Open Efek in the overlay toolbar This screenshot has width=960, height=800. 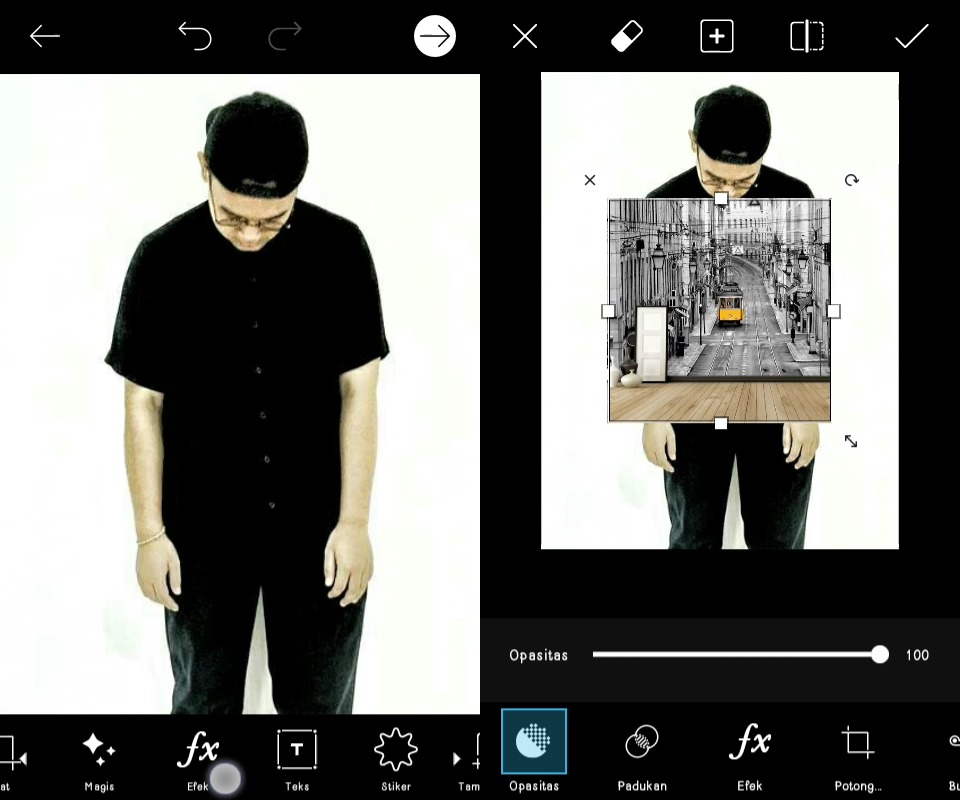pos(749,756)
